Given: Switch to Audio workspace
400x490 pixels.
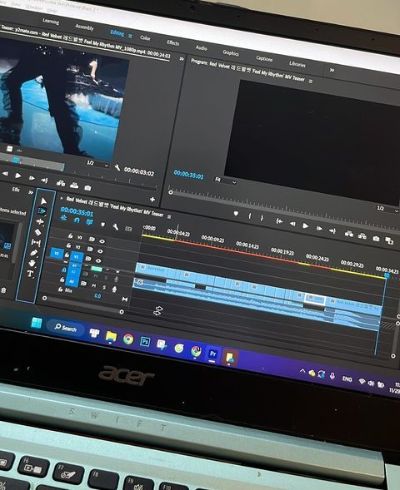Looking at the screenshot, I should point(202,48).
